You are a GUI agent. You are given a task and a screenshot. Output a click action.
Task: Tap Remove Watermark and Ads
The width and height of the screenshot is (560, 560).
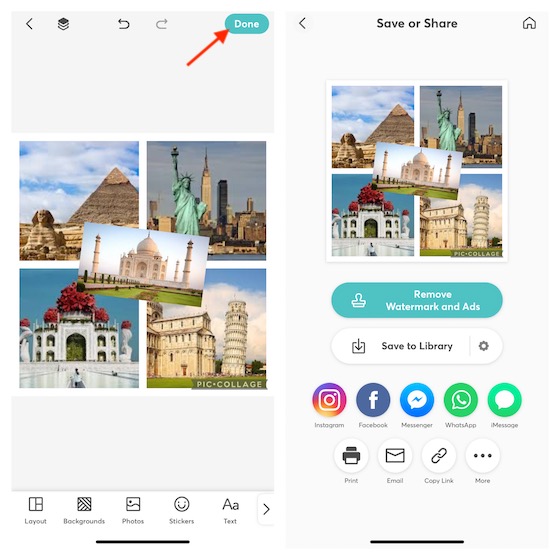click(417, 300)
